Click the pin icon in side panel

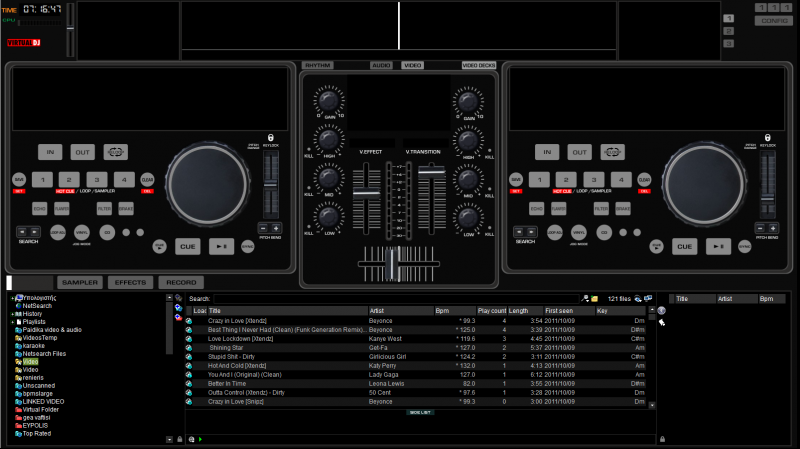[662, 322]
